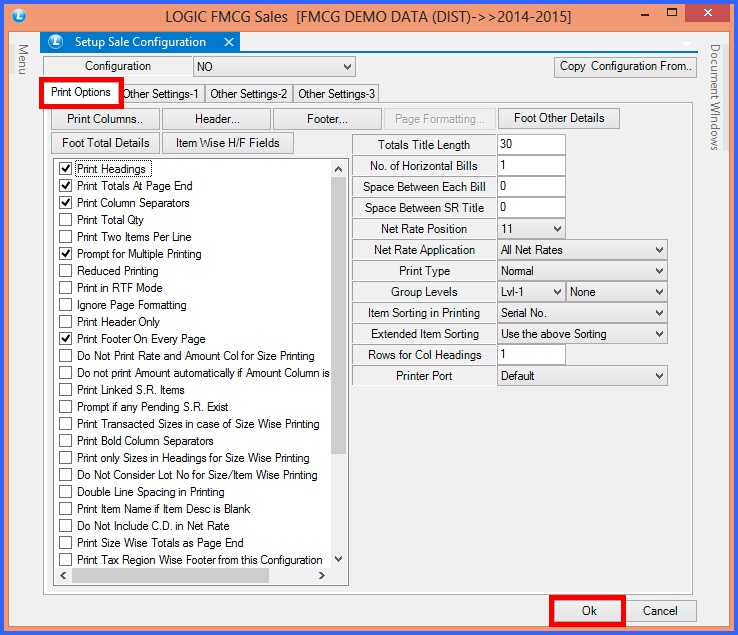This screenshot has height=635, width=738.
Task: Click Foot Other Details button
Action: 559,118
